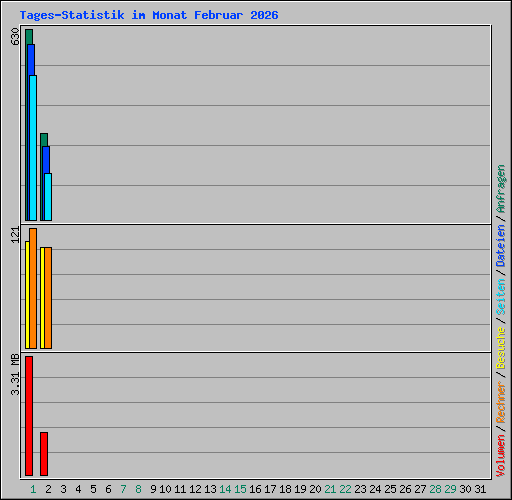Click the blue 'Dateien' legend label

coord(501,246)
